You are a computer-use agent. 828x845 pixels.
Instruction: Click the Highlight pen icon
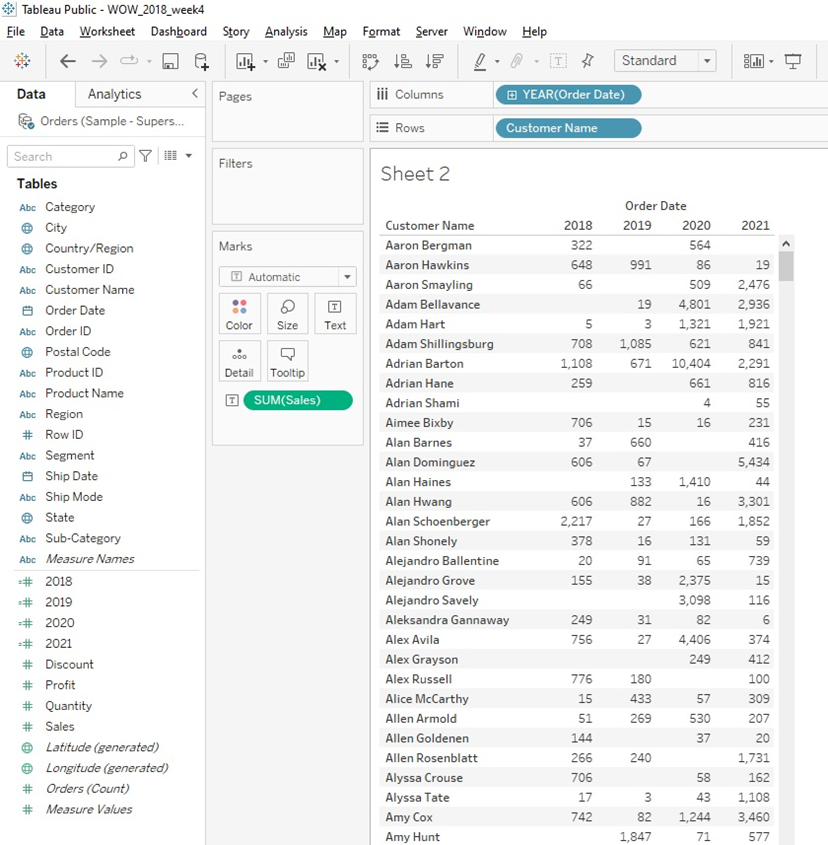(x=479, y=61)
